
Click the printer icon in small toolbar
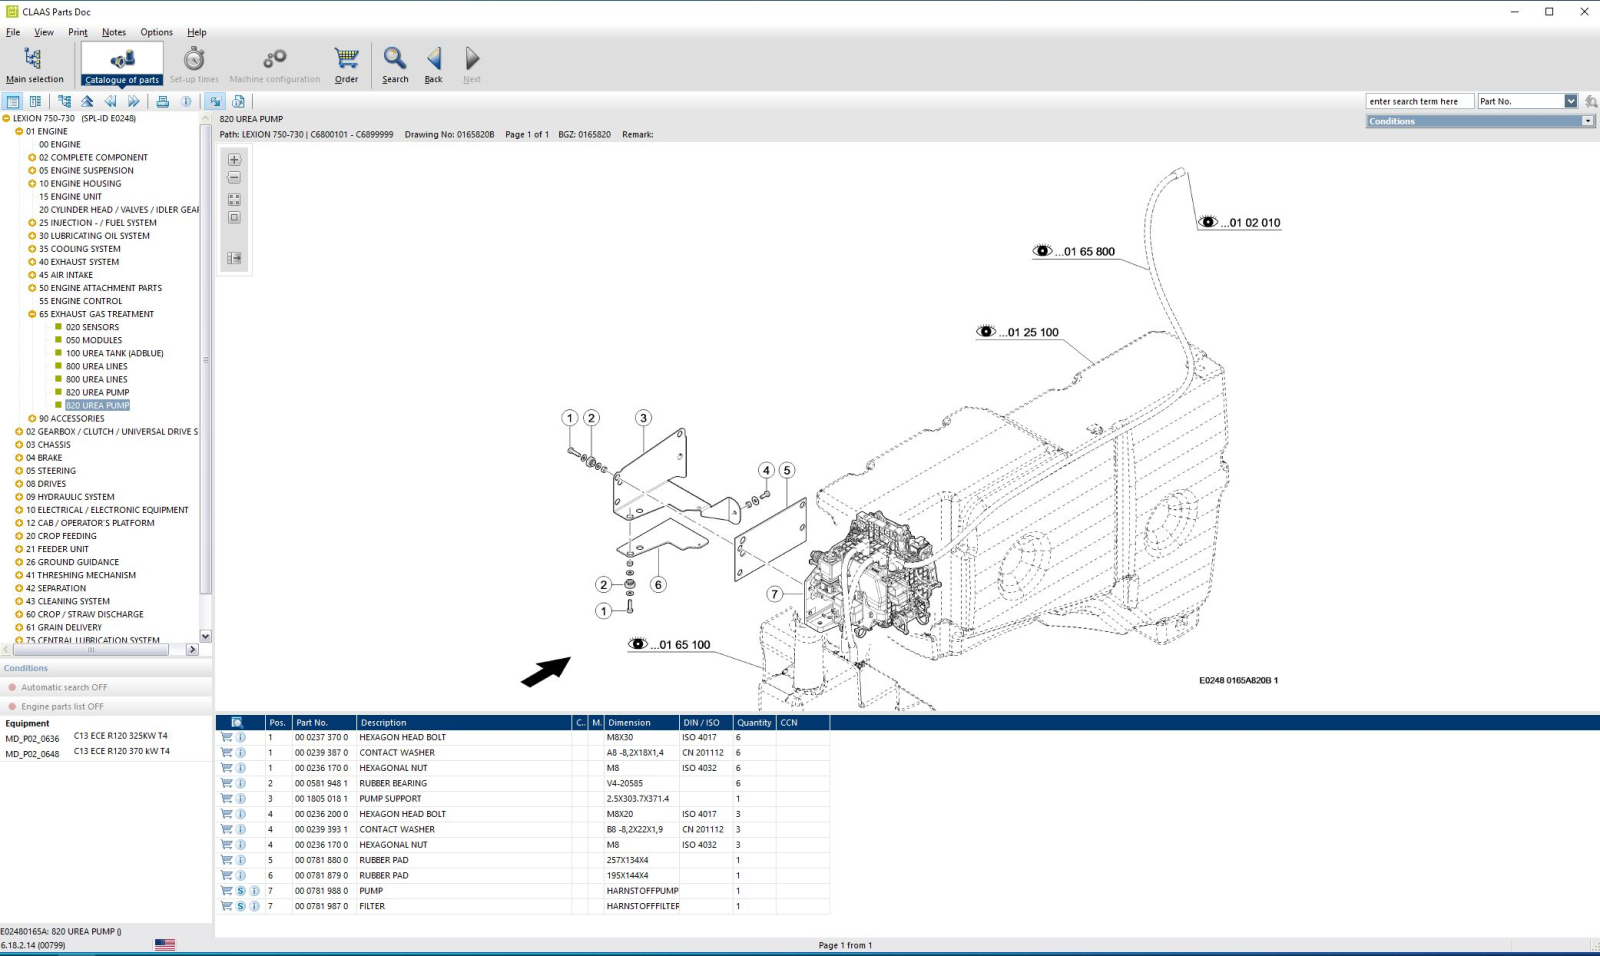(162, 101)
